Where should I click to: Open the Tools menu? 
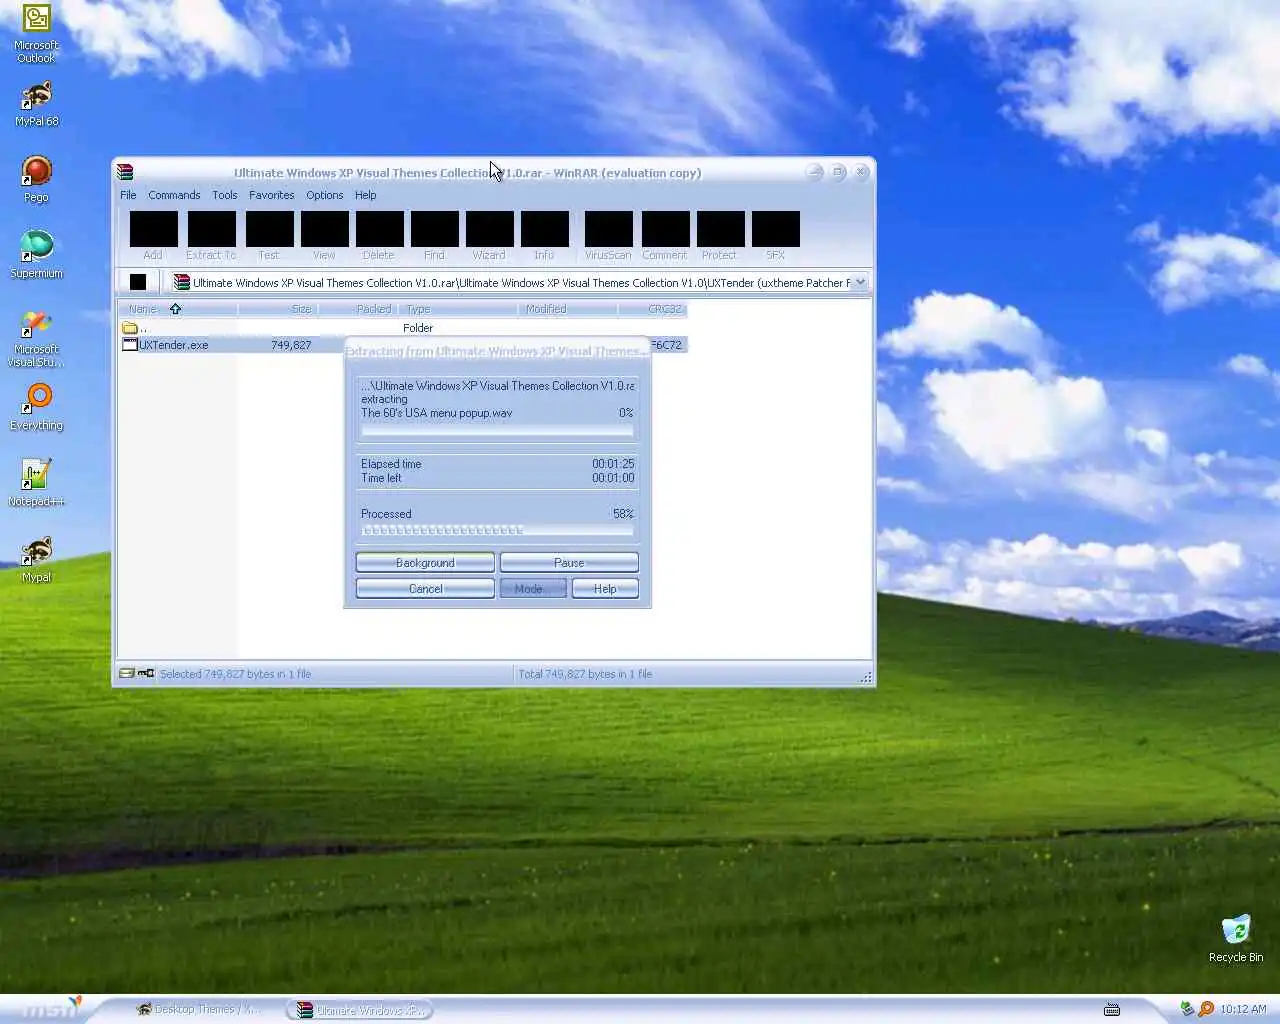(x=225, y=195)
